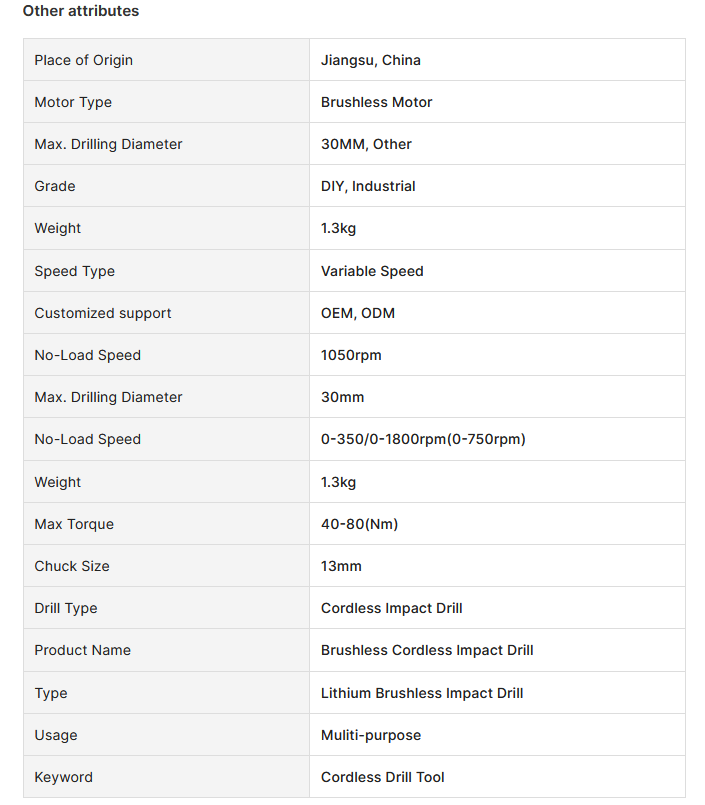The image size is (705, 805).
Task: Select the "Variable Speed" value
Action: (372, 271)
